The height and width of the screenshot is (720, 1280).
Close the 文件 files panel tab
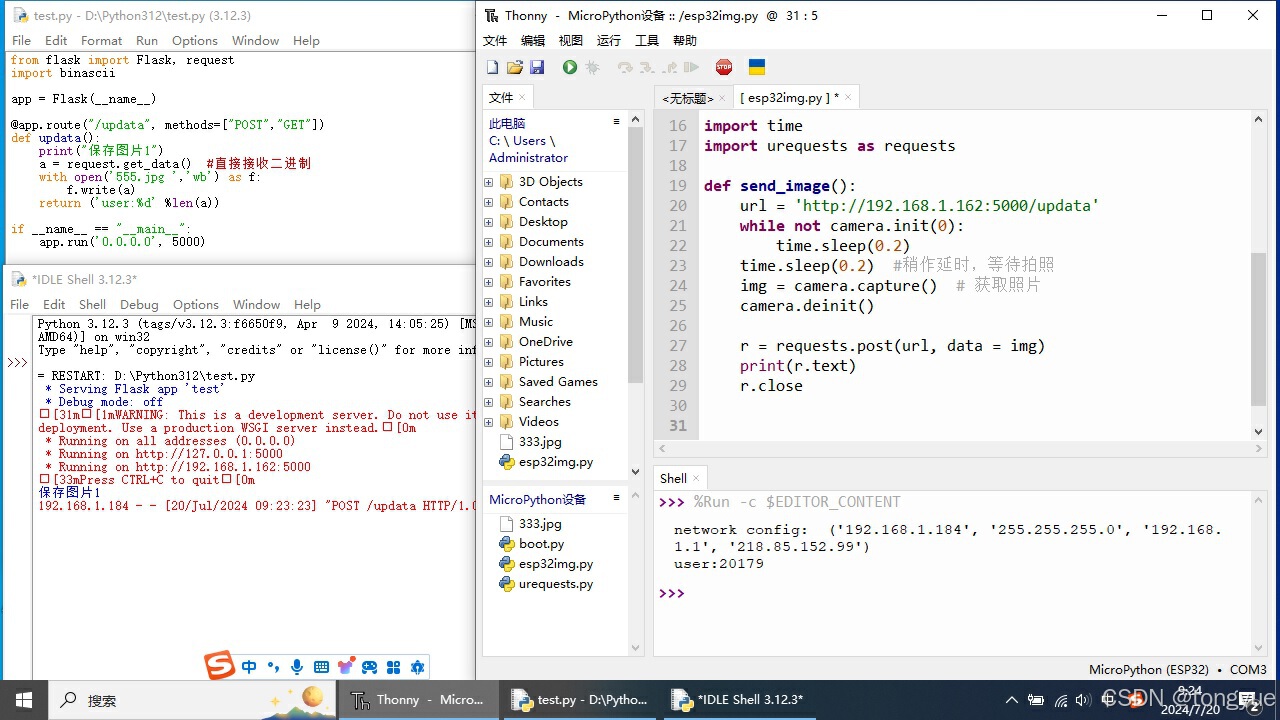tap(521, 98)
